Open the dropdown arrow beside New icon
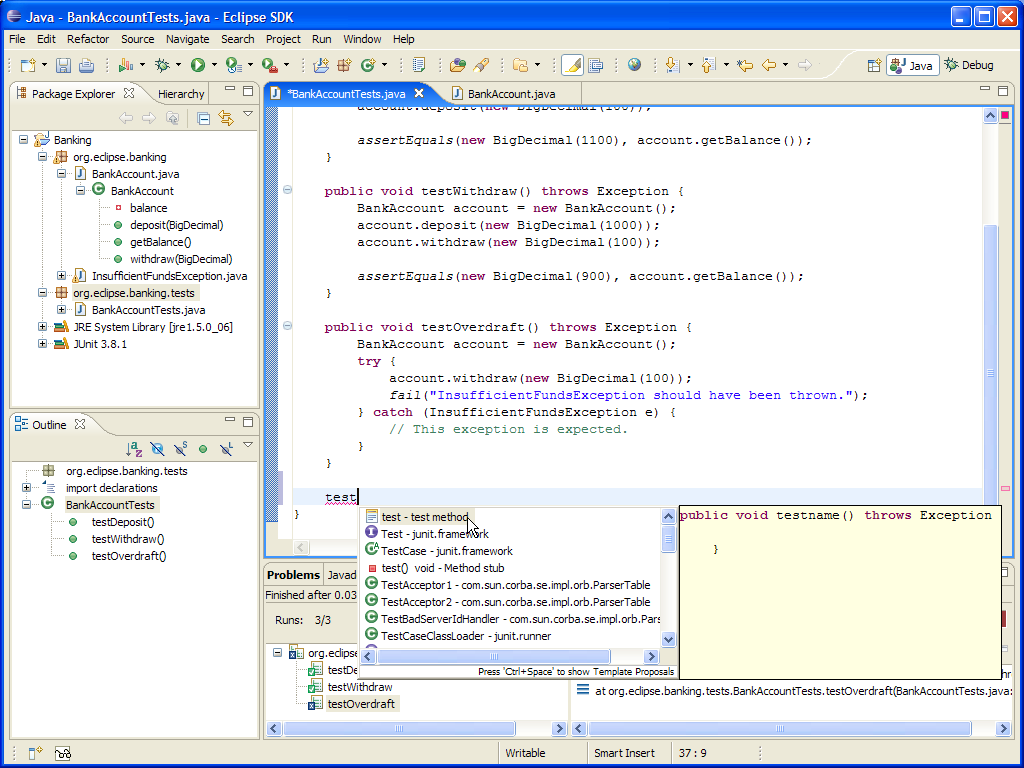 pyautogui.click(x=44, y=65)
